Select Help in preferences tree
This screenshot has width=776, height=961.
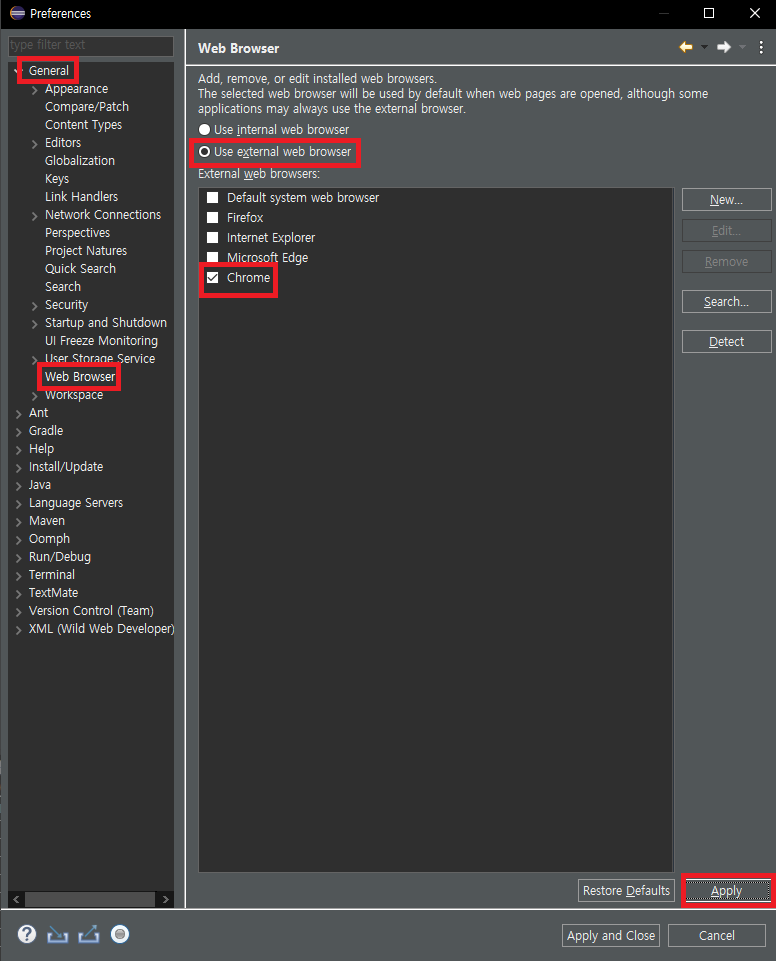coord(42,449)
